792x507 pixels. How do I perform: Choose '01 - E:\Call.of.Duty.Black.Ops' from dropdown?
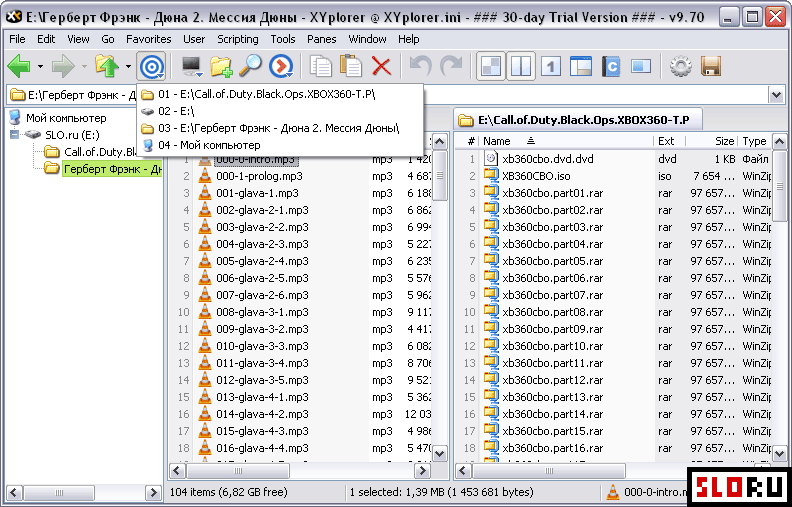click(x=279, y=94)
